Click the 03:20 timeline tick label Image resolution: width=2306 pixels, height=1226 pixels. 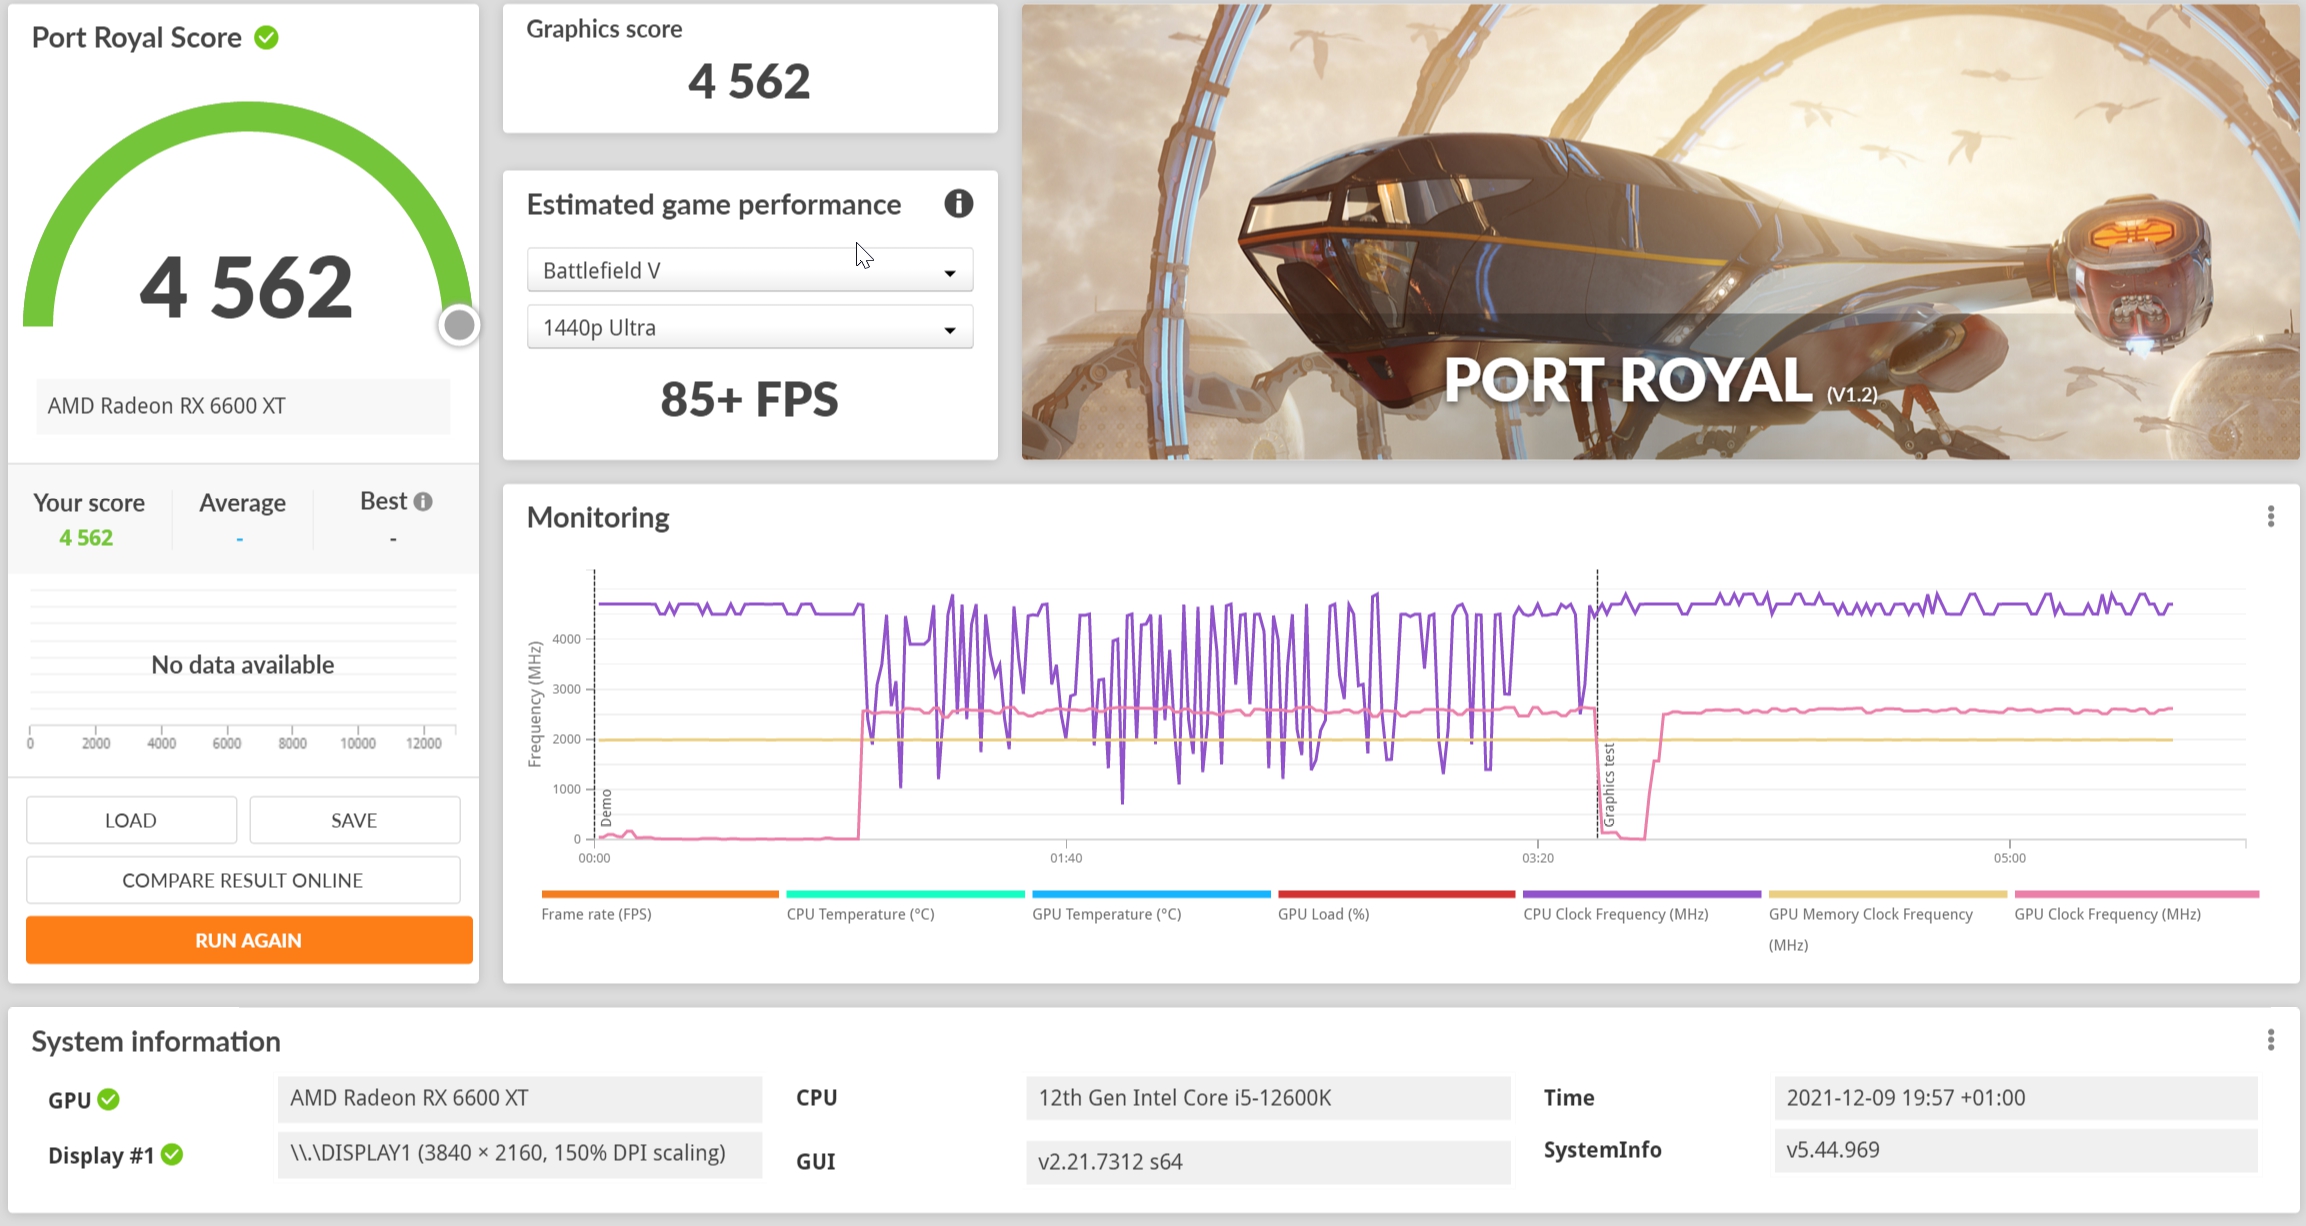click(1538, 858)
